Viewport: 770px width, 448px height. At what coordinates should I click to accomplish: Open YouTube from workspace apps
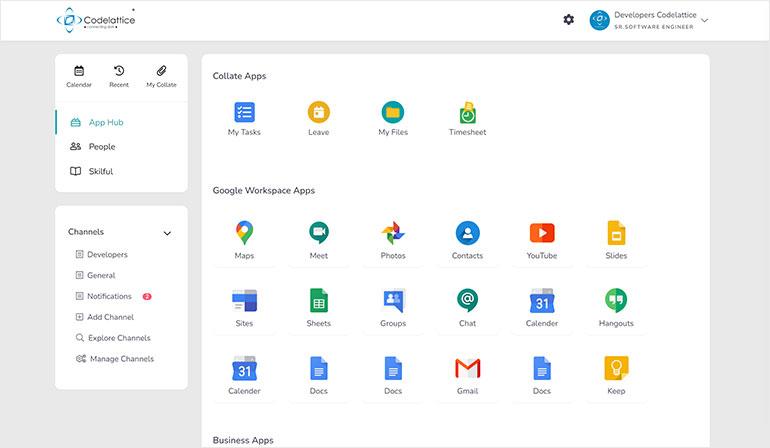(542, 240)
